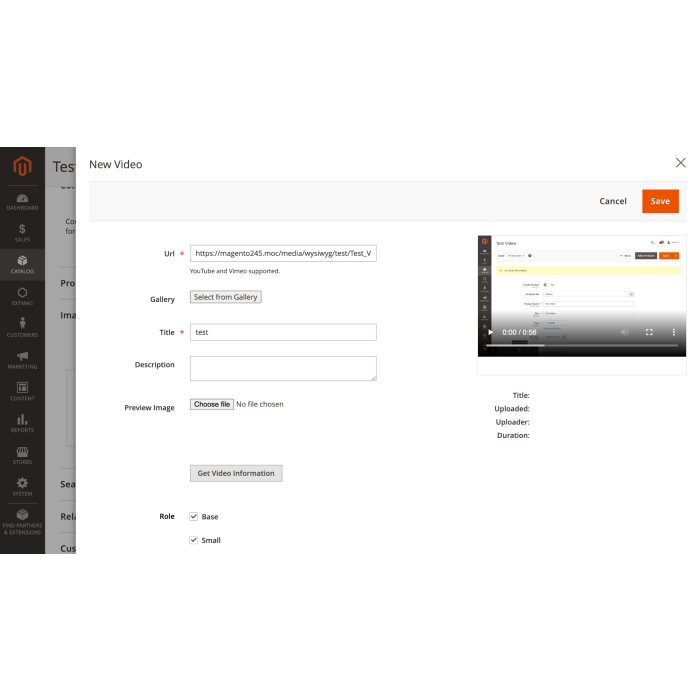Open the Customers sidebar menu
This screenshot has width=700, height=700.
pyautogui.click(x=22, y=328)
